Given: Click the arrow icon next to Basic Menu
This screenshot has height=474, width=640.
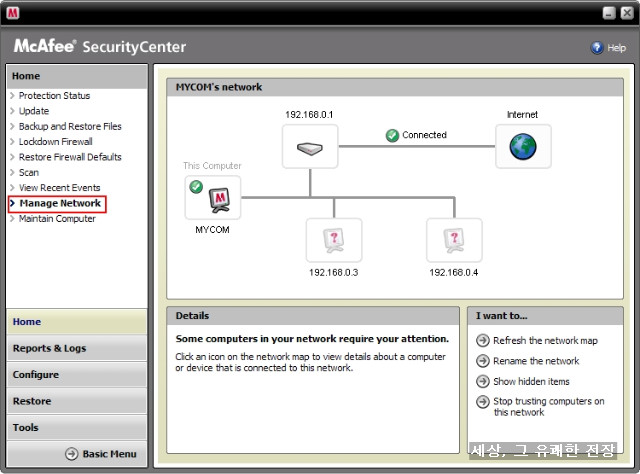Looking at the screenshot, I should point(71,454).
